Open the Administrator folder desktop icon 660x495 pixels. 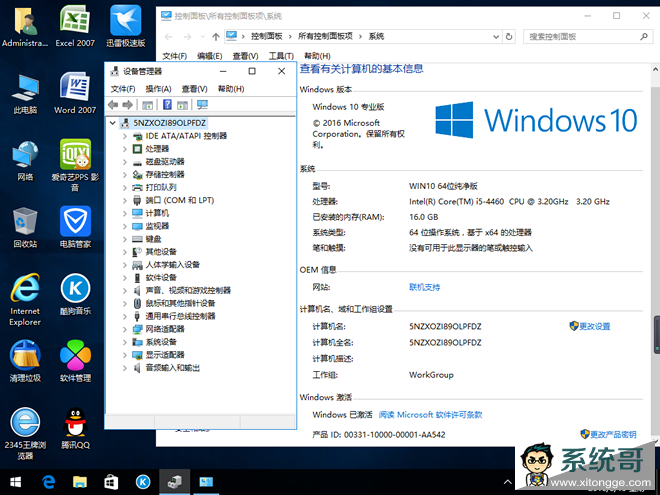click(x=25, y=26)
